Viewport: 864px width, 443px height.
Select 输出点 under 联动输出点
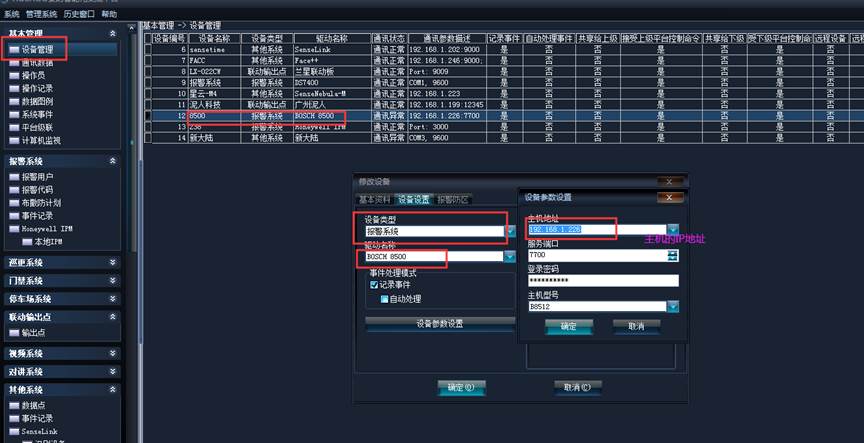click(x=33, y=333)
